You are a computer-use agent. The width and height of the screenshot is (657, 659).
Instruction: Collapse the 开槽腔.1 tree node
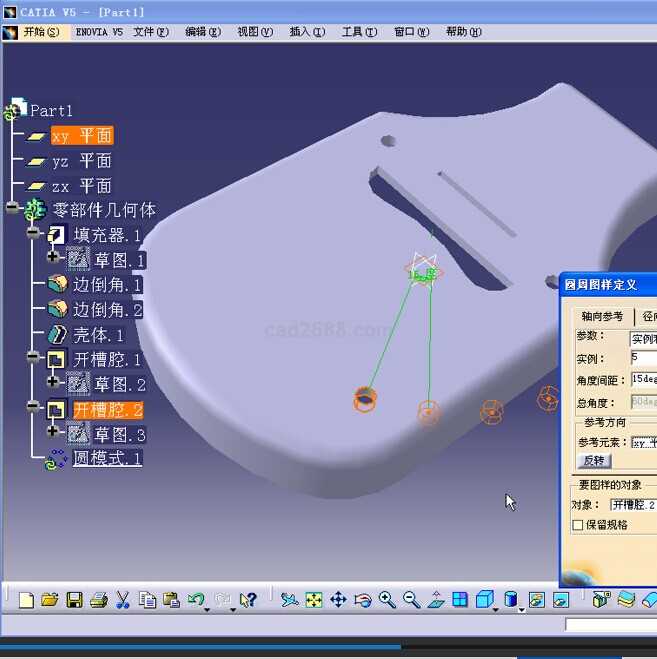pyautogui.click(x=33, y=357)
